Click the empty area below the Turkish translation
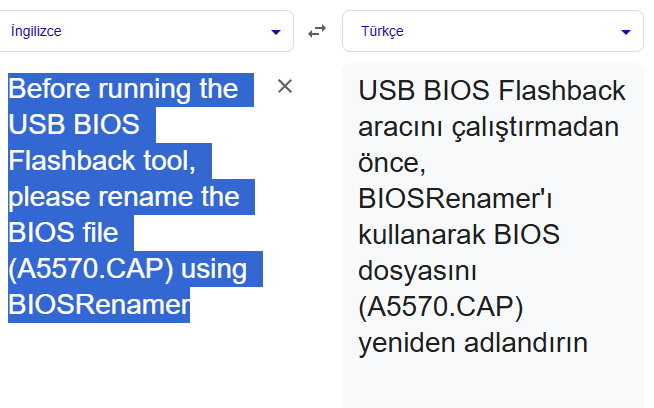 click(492, 385)
